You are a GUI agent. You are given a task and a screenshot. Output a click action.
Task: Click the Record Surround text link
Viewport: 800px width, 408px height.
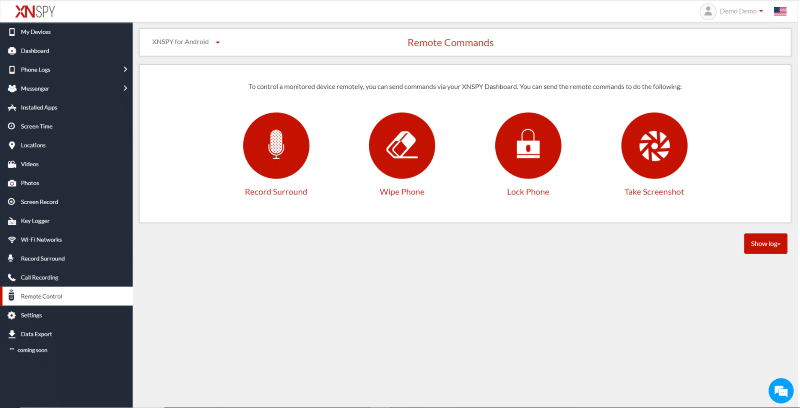pos(276,192)
